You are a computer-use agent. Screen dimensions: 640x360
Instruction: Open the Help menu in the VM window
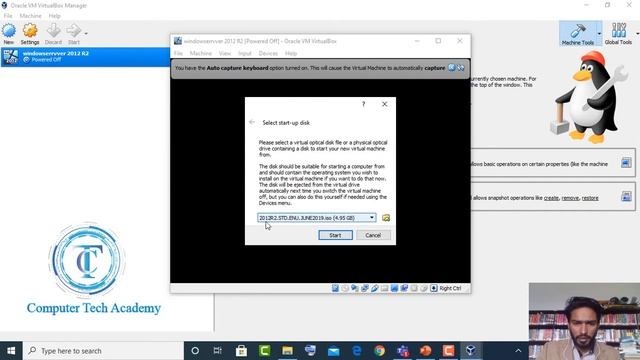pyautogui.click(x=291, y=53)
